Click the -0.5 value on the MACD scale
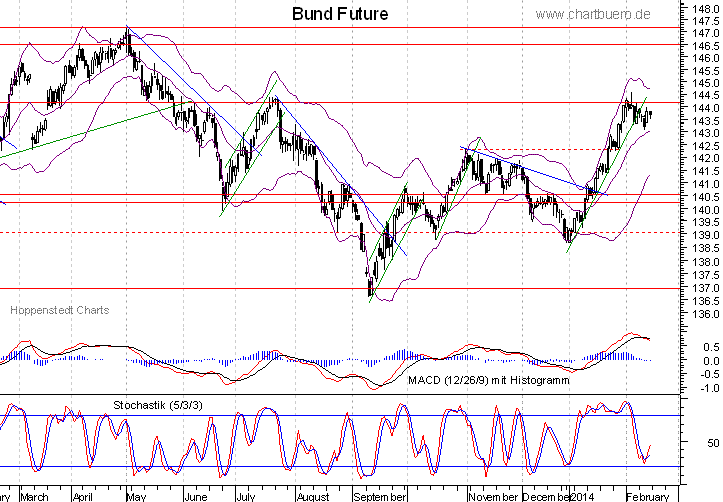Image resolution: width=723 pixels, height=502 pixels. [709, 374]
